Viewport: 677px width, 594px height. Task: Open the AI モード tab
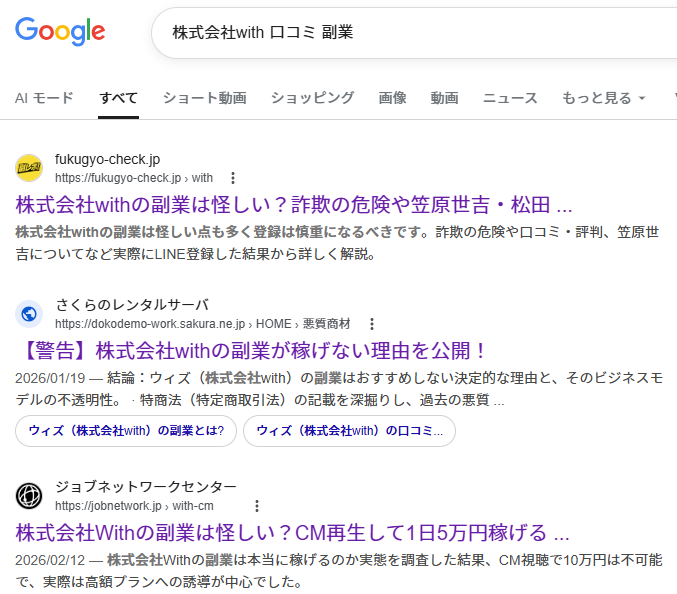[44, 98]
